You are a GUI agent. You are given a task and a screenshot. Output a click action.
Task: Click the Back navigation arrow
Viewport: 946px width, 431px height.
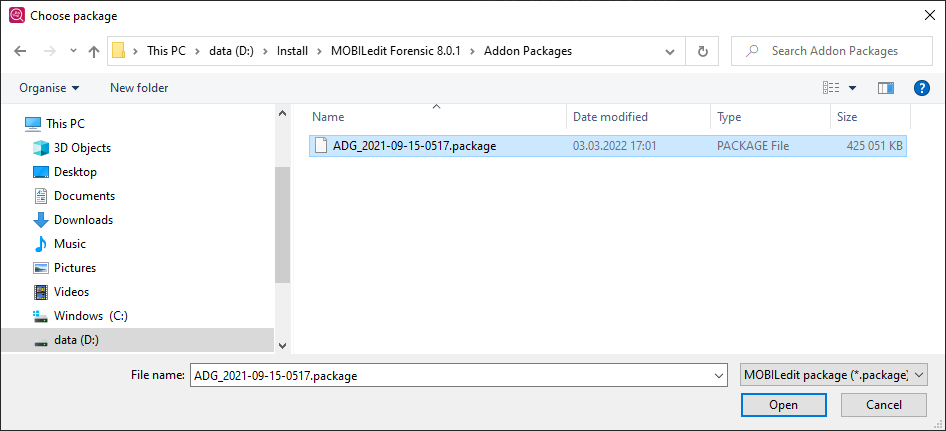click(21, 51)
